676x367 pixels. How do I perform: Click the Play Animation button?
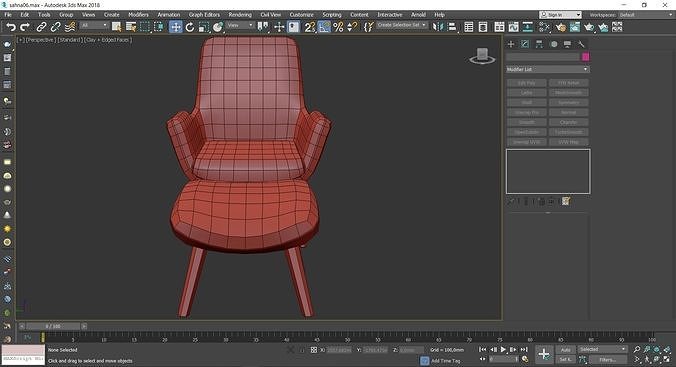pos(503,350)
